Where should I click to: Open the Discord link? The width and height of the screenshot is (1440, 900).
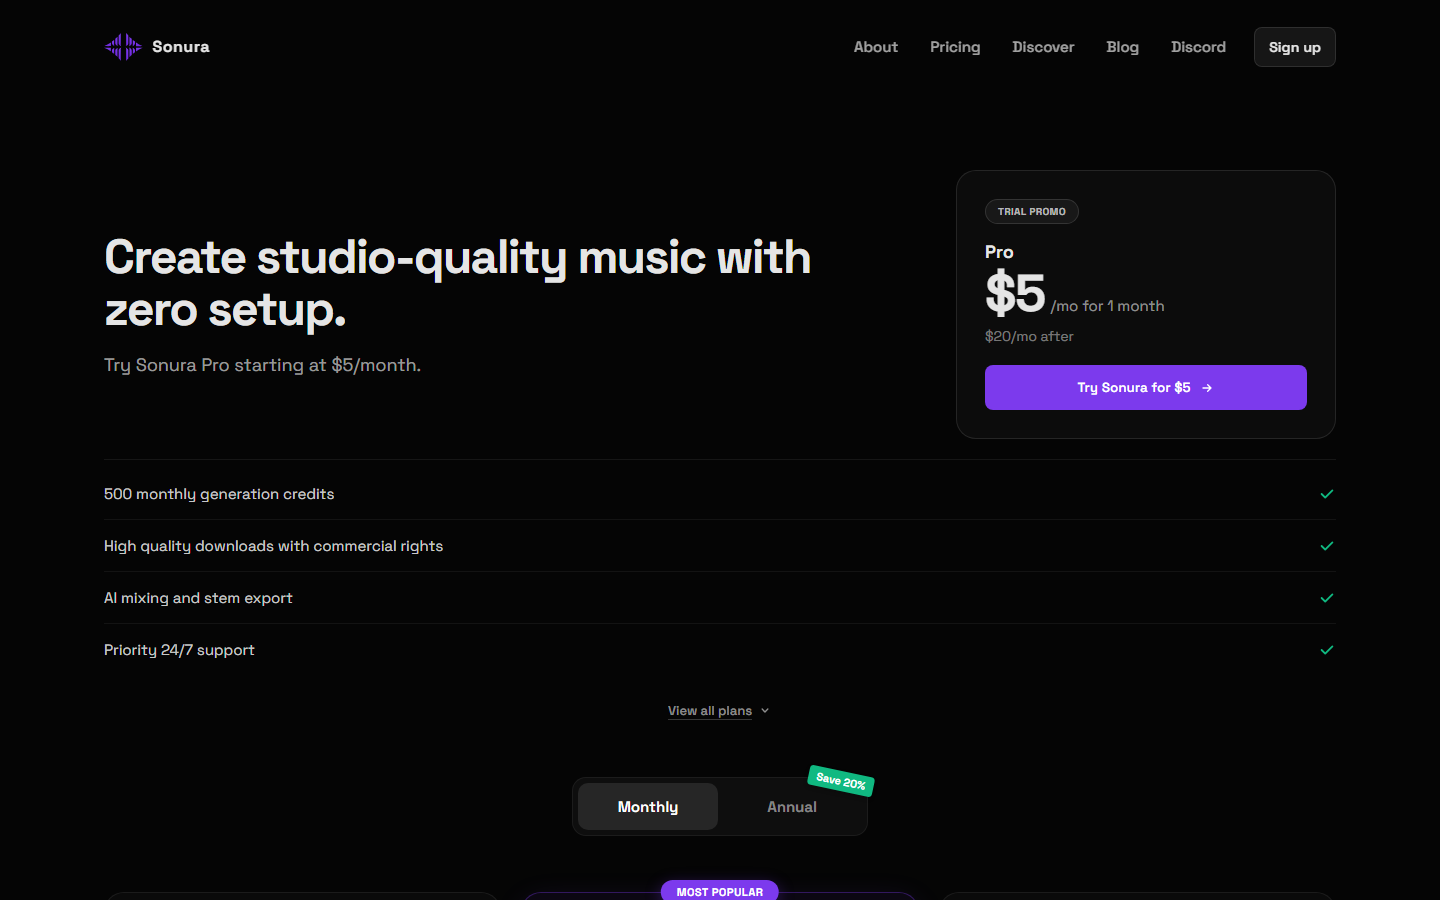tap(1198, 46)
